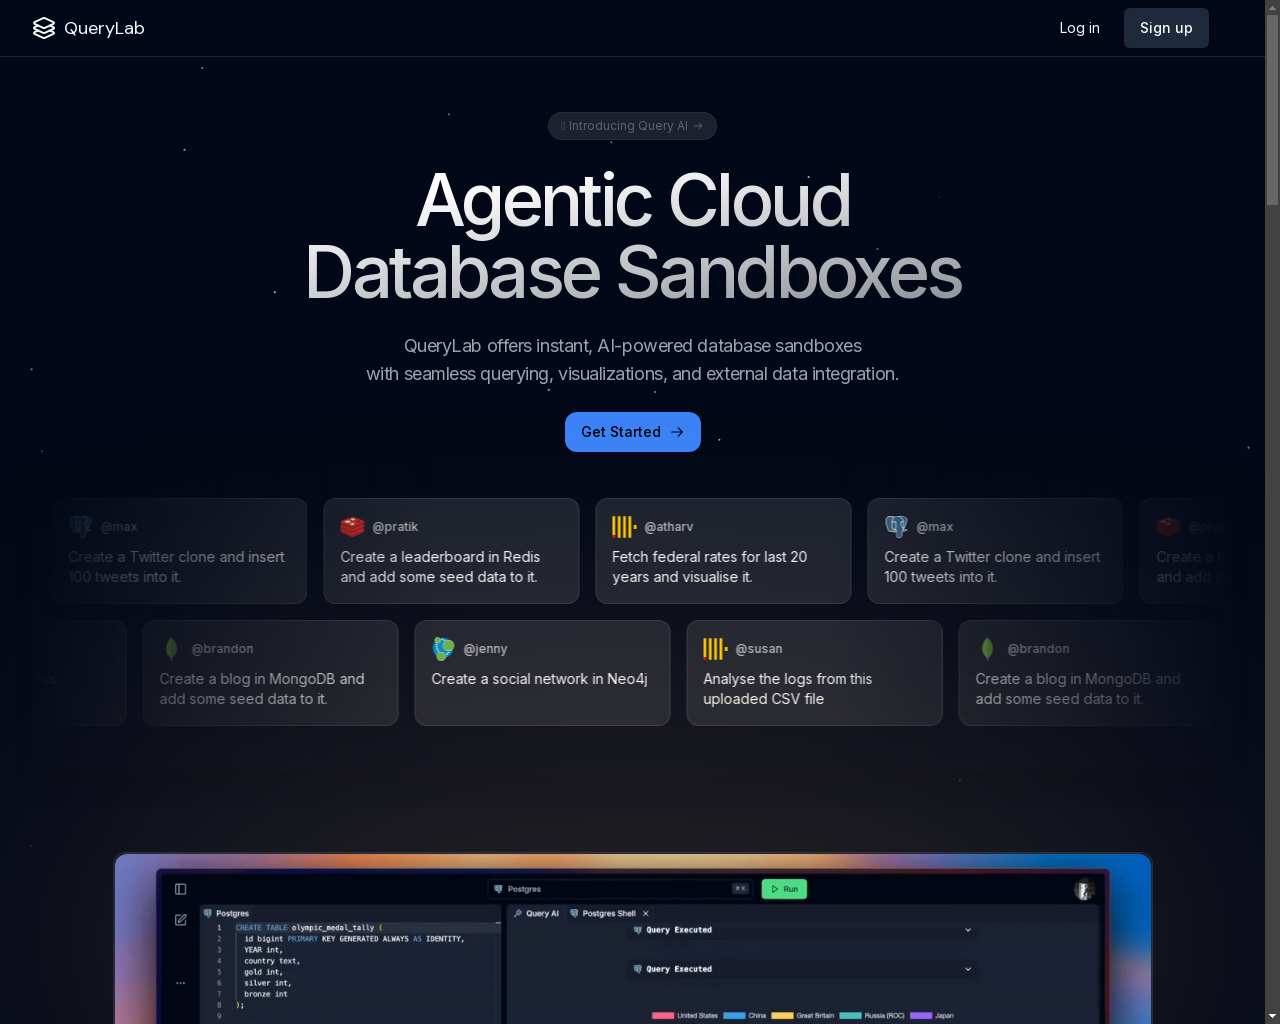Select MongoDB blog prompt on @brandon card beside @jenny

click(x=262, y=689)
